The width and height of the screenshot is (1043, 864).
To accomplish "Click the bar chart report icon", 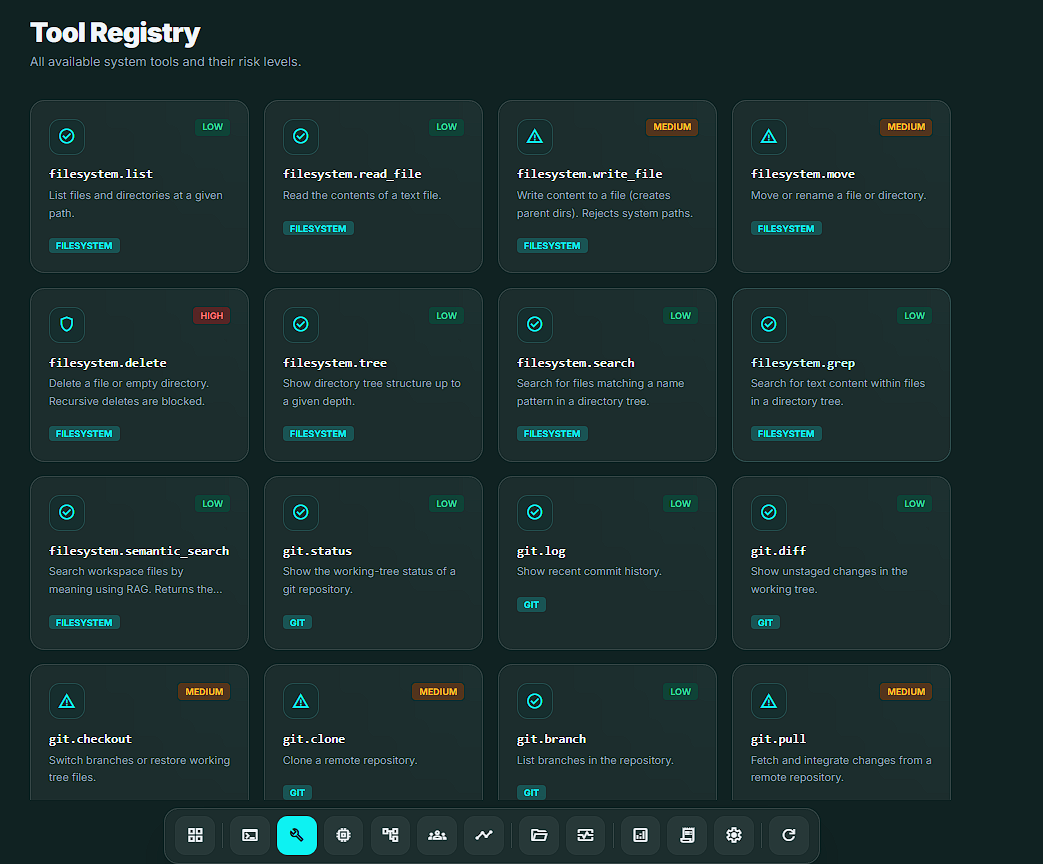I will (640, 835).
